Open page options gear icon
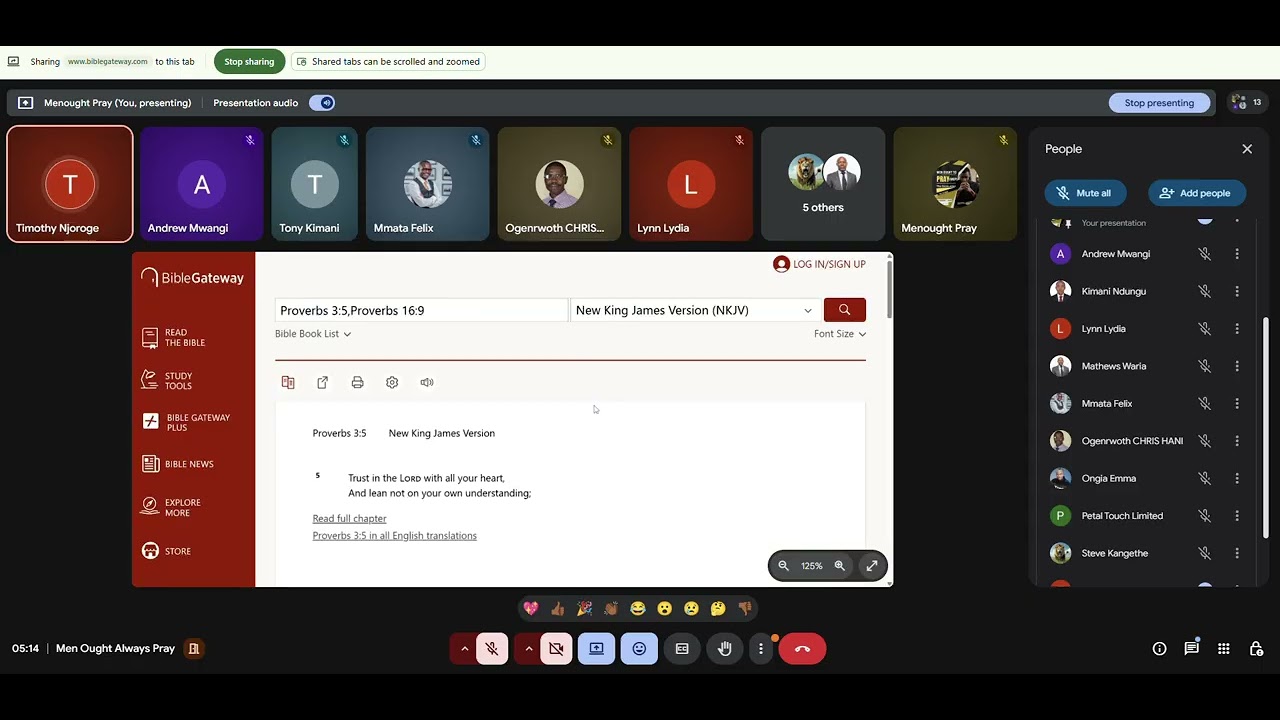The width and height of the screenshot is (1280, 720). (x=392, y=382)
